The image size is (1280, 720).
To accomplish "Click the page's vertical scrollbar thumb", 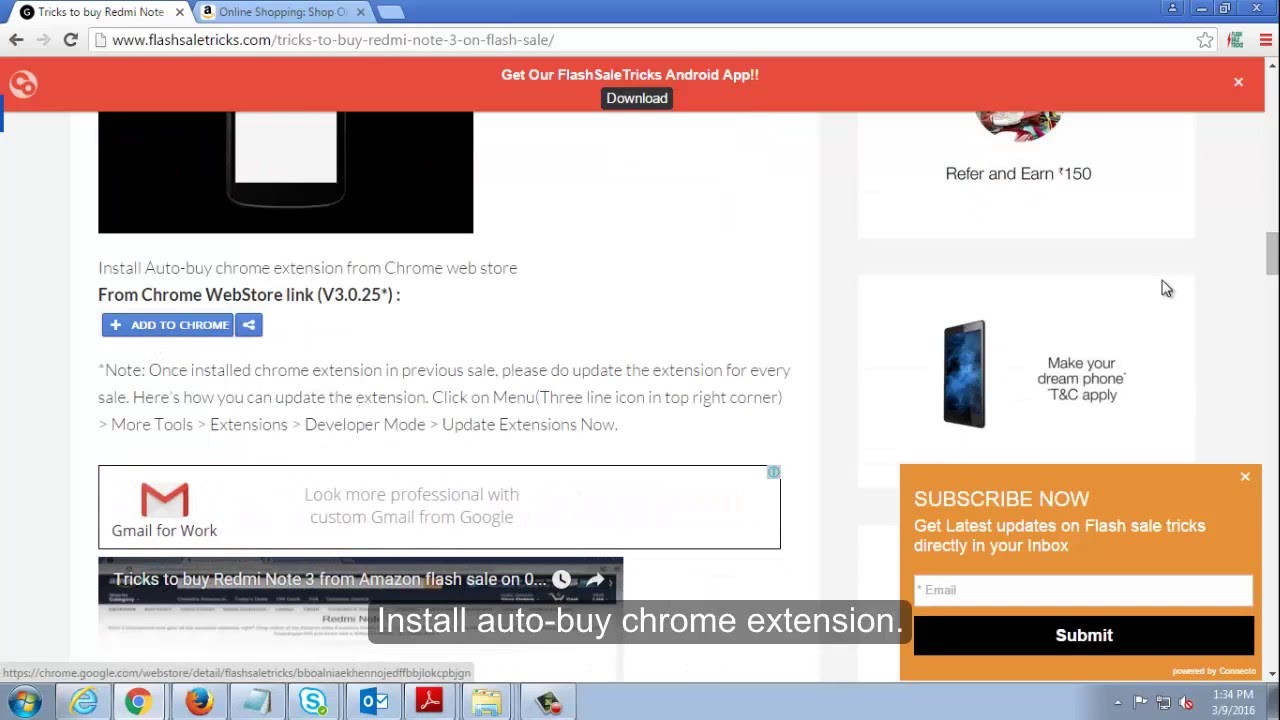I will 1271,253.
